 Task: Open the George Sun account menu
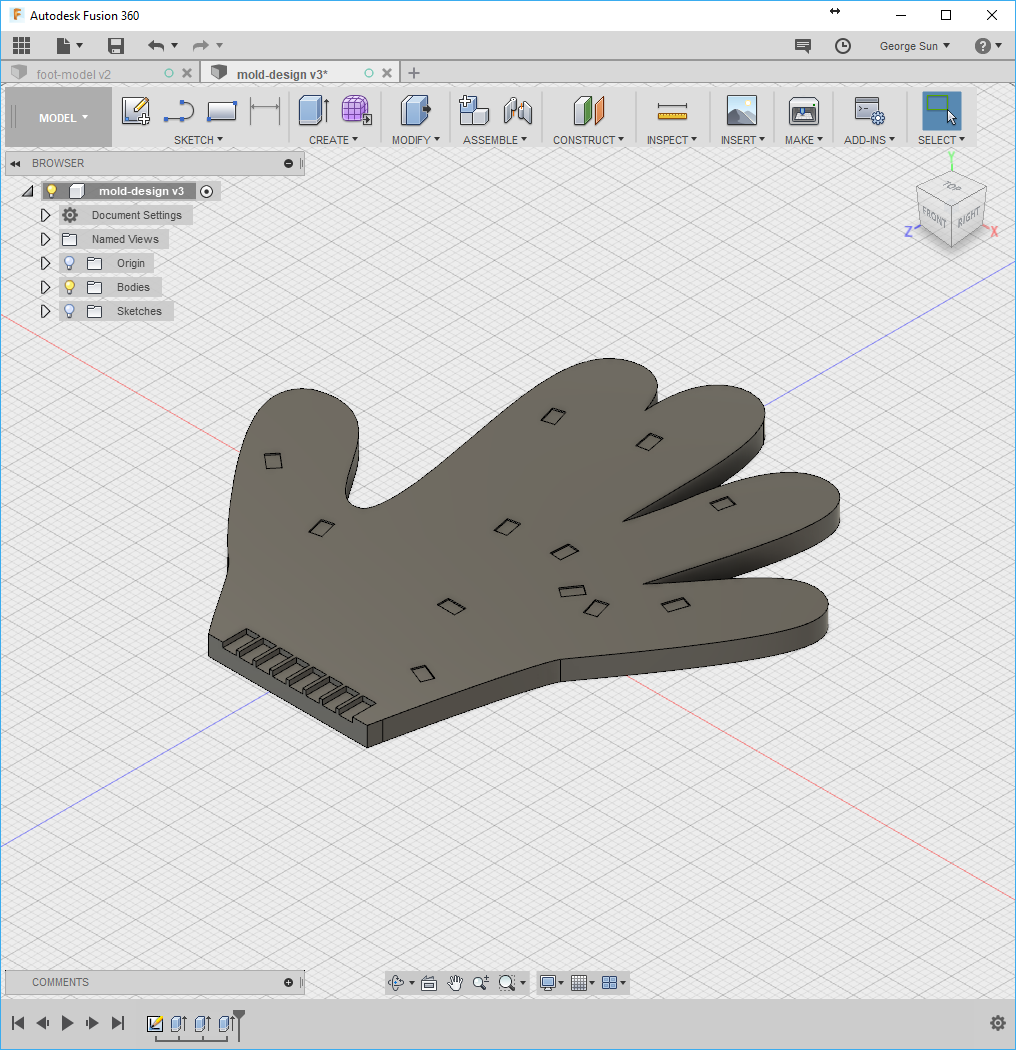[x=914, y=46]
